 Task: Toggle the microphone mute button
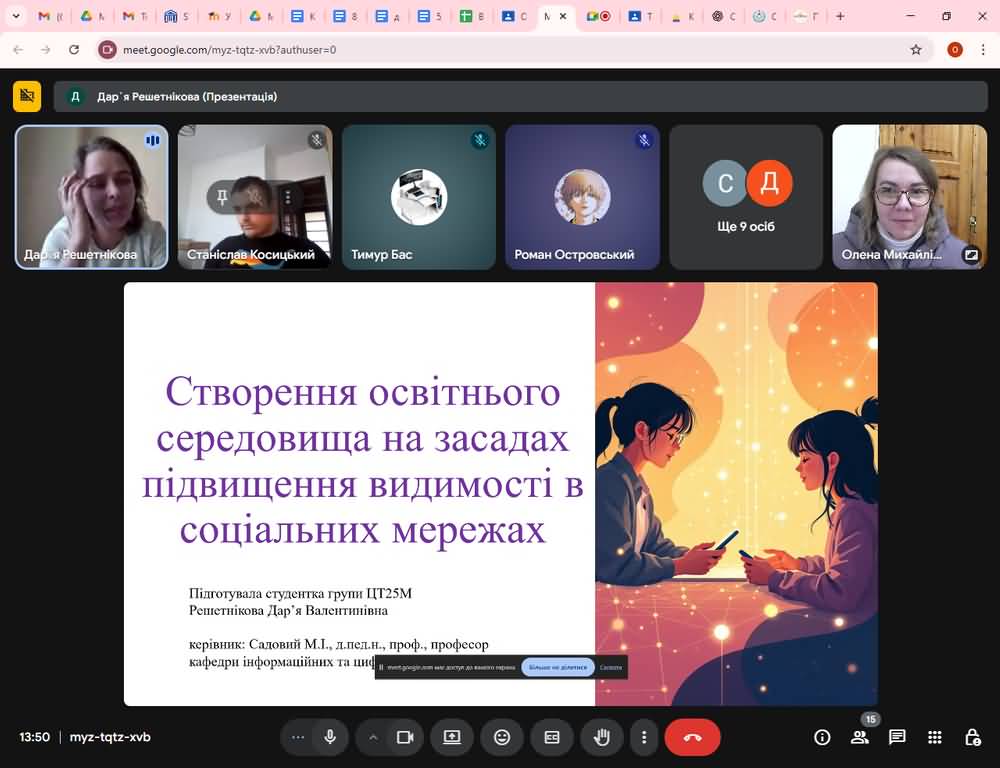[x=329, y=737]
